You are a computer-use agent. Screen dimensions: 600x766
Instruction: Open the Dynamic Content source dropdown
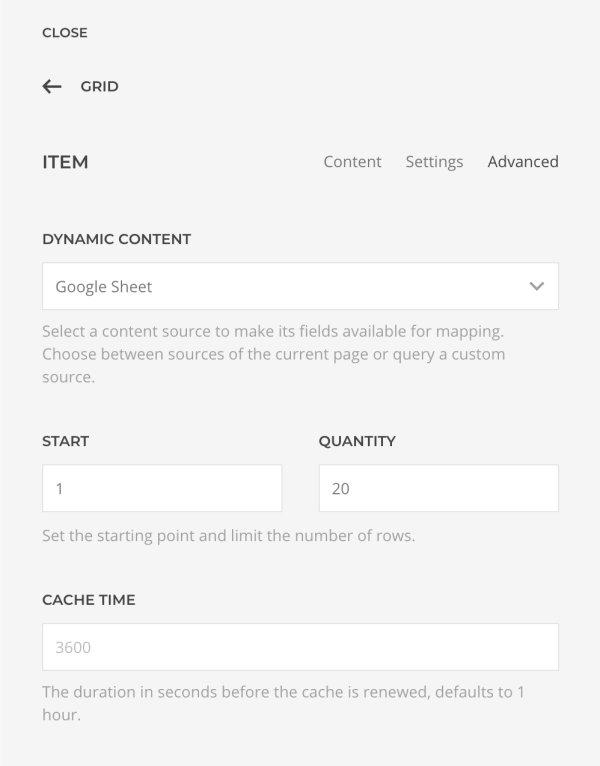pos(300,286)
